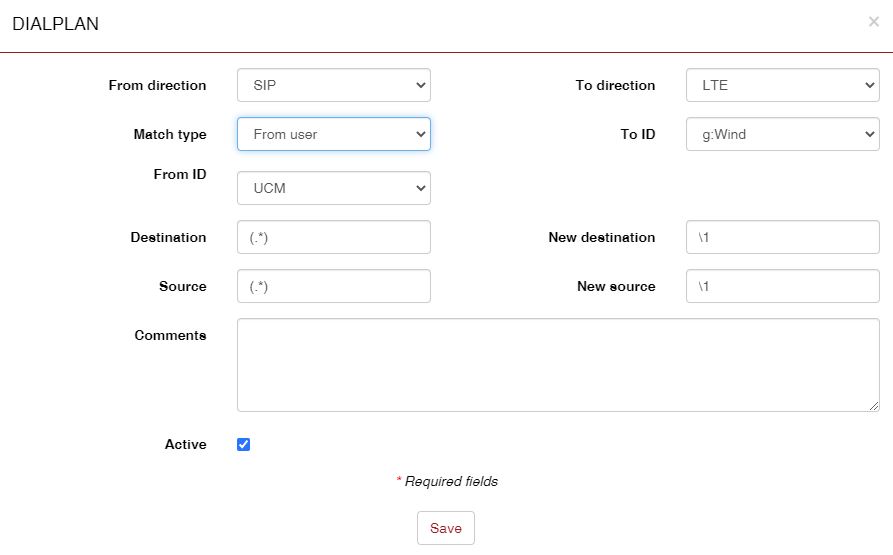Viewport: 893px width, 555px height.
Task: Select the New source text field
Action: 782,286
